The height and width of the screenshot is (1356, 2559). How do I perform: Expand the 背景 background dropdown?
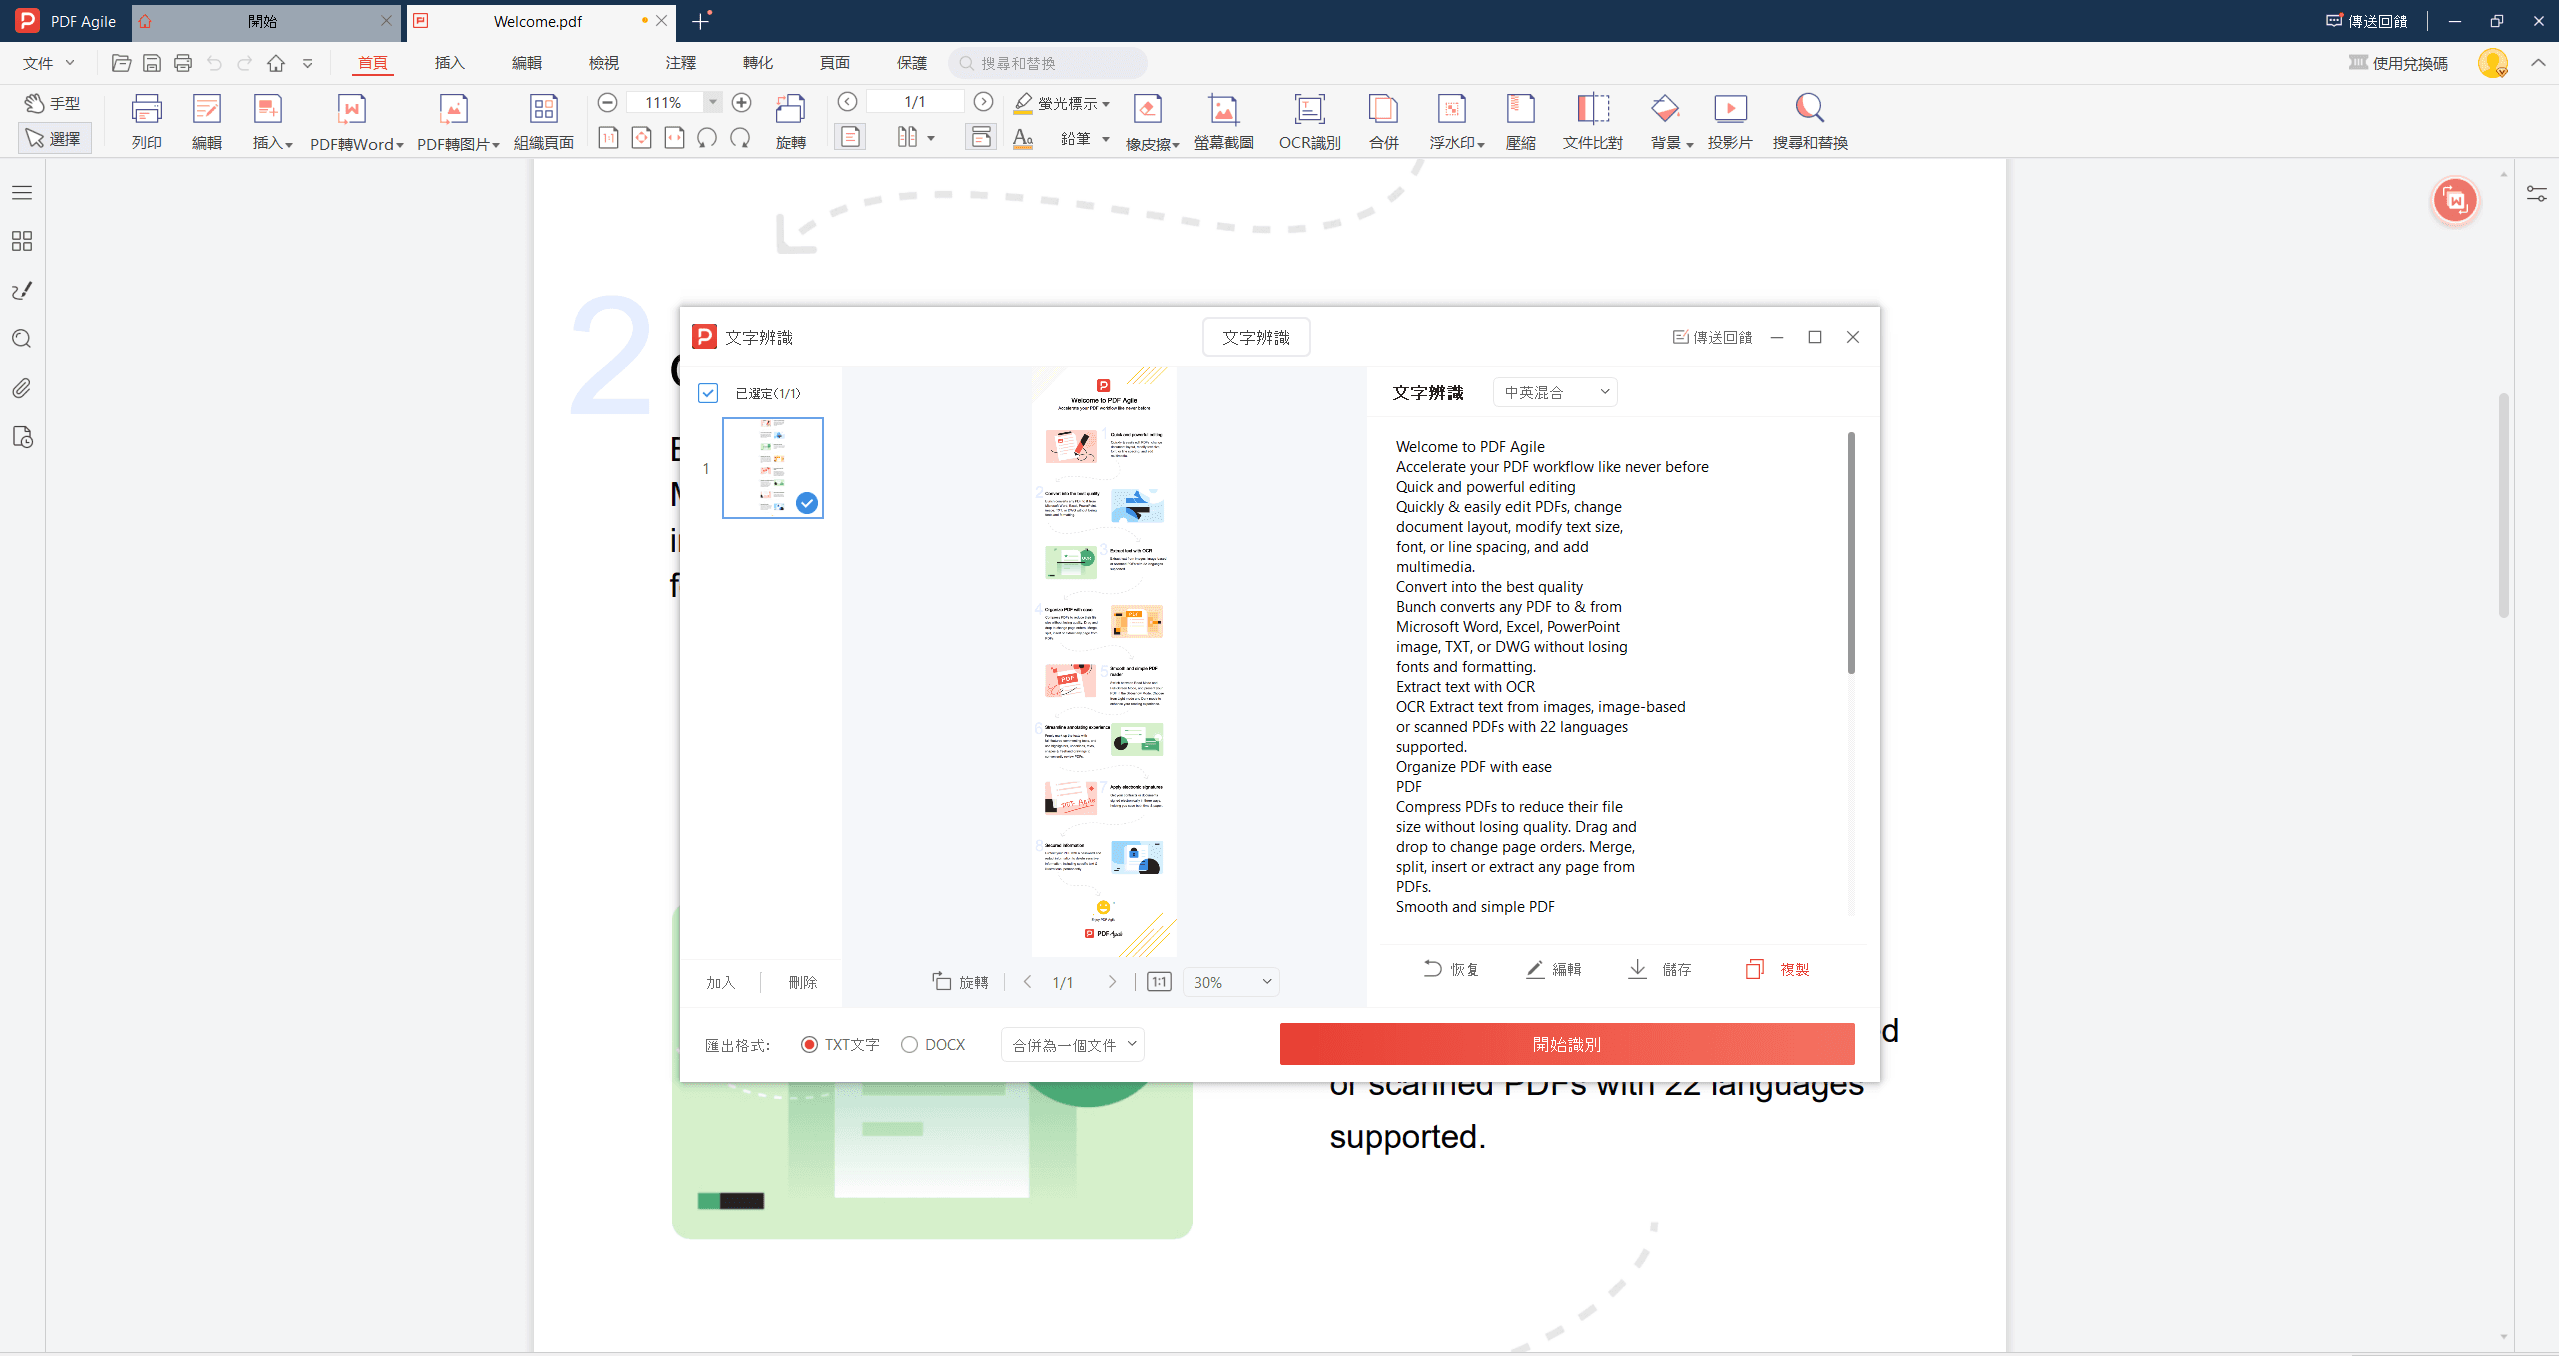click(x=1690, y=145)
